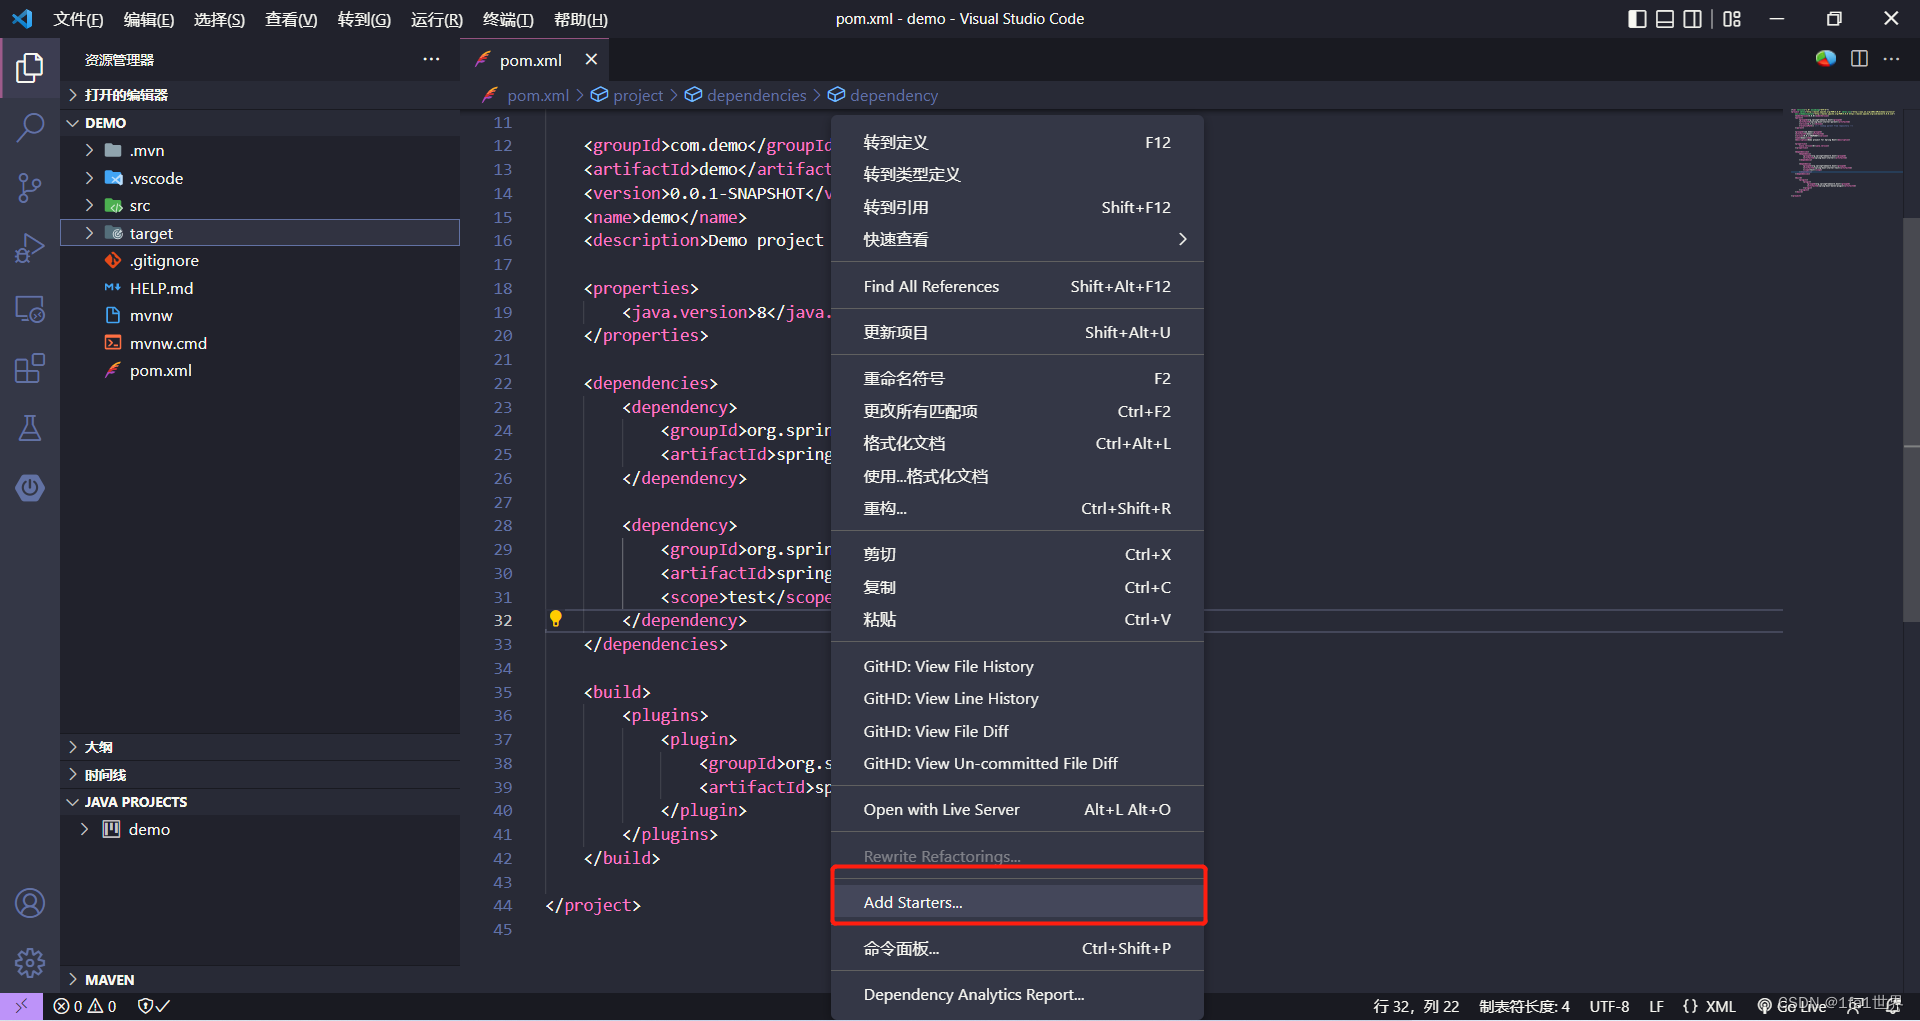Image resolution: width=1920 pixels, height=1021 pixels.
Task: Open the Source Control view
Action: pyautogui.click(x=30, y=187)
